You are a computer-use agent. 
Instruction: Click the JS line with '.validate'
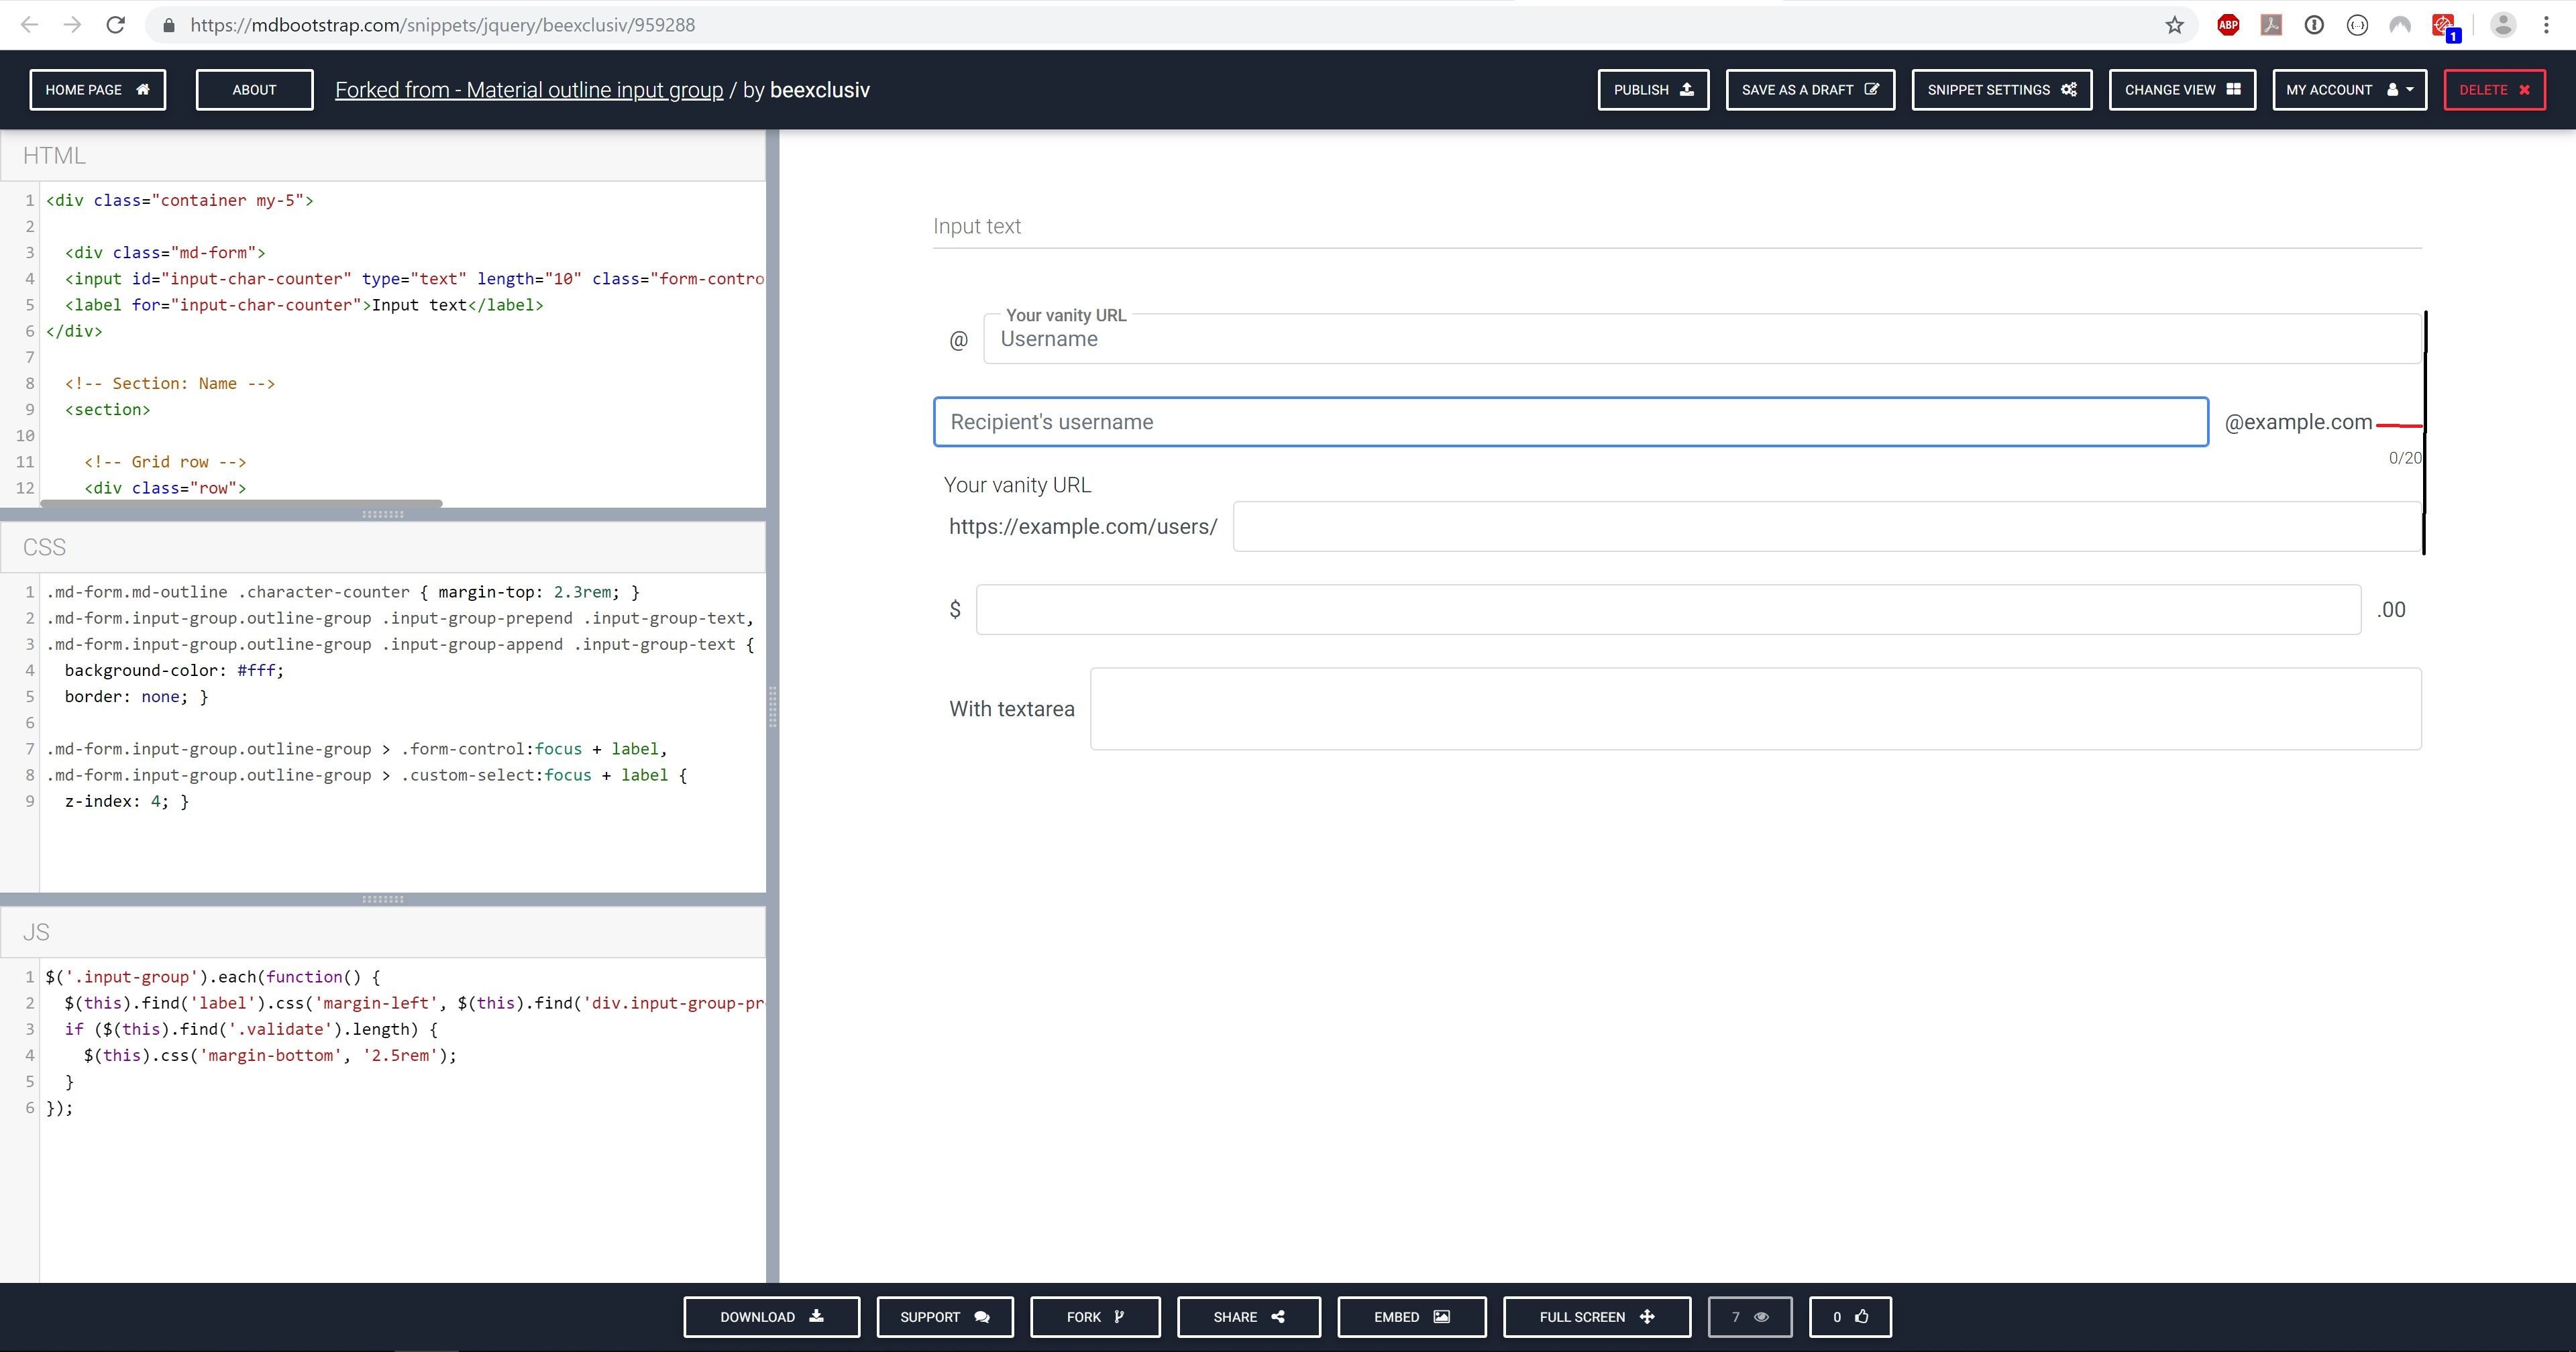pyautogui.click(x=251, y=1030)
